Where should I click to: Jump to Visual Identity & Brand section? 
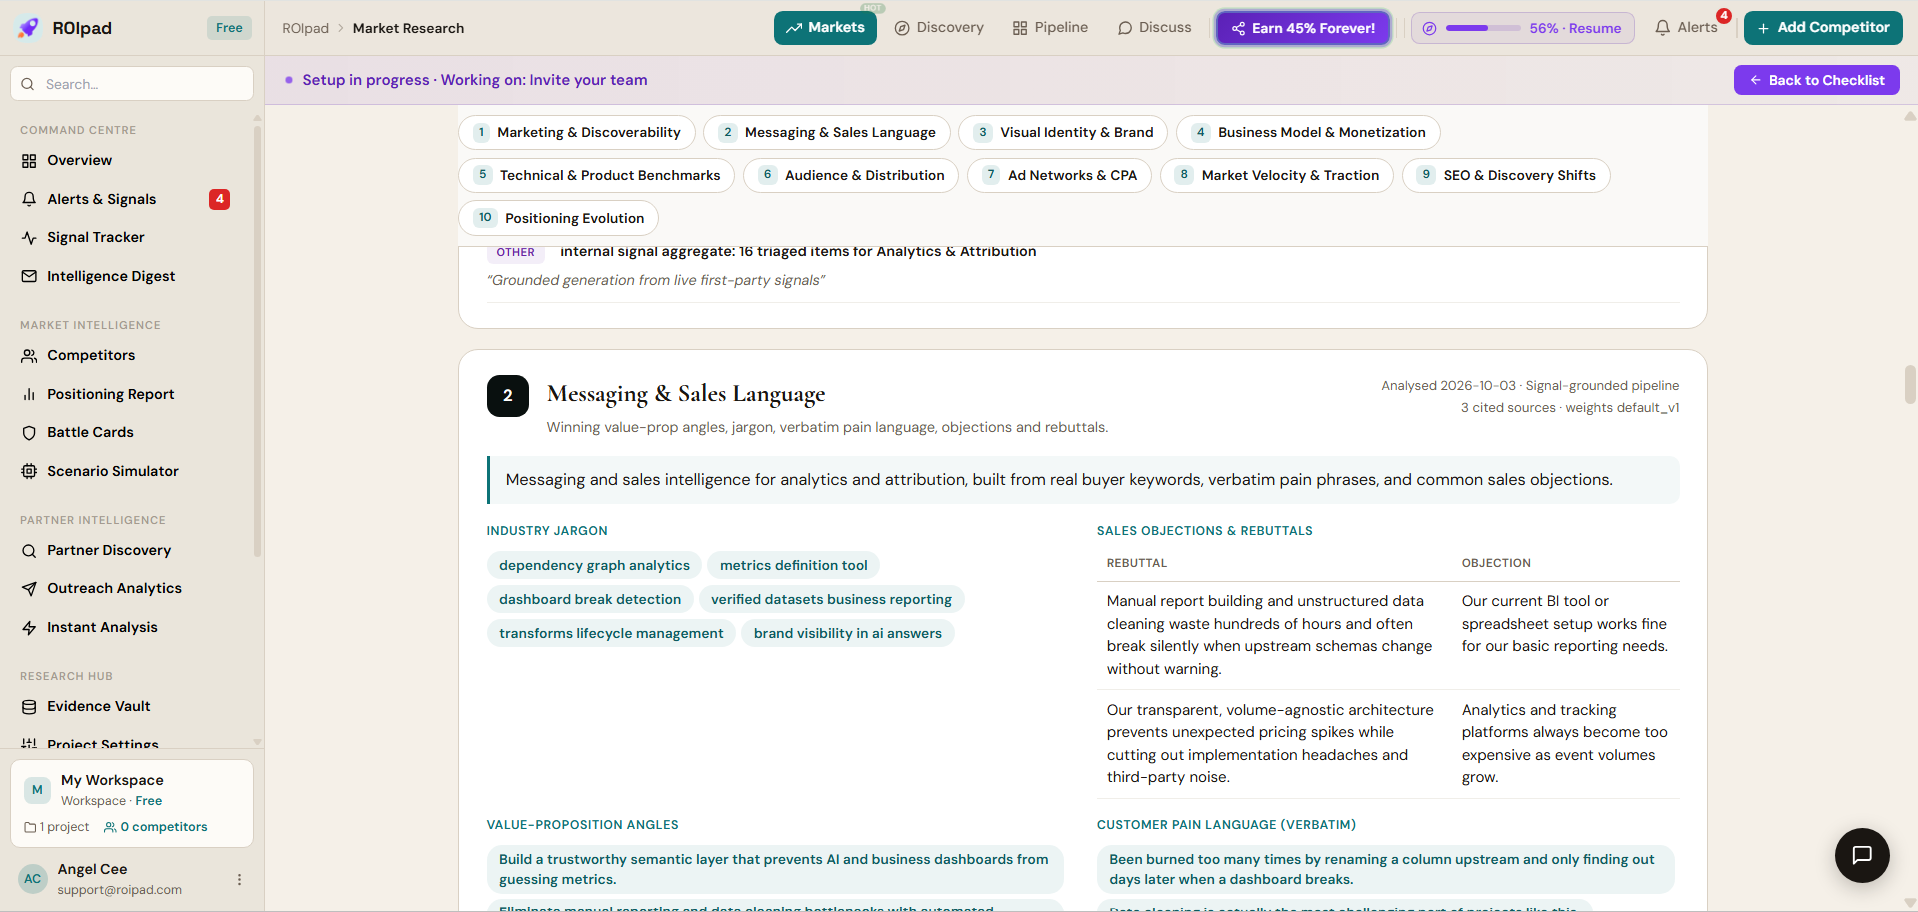[x=1062, y=132]
